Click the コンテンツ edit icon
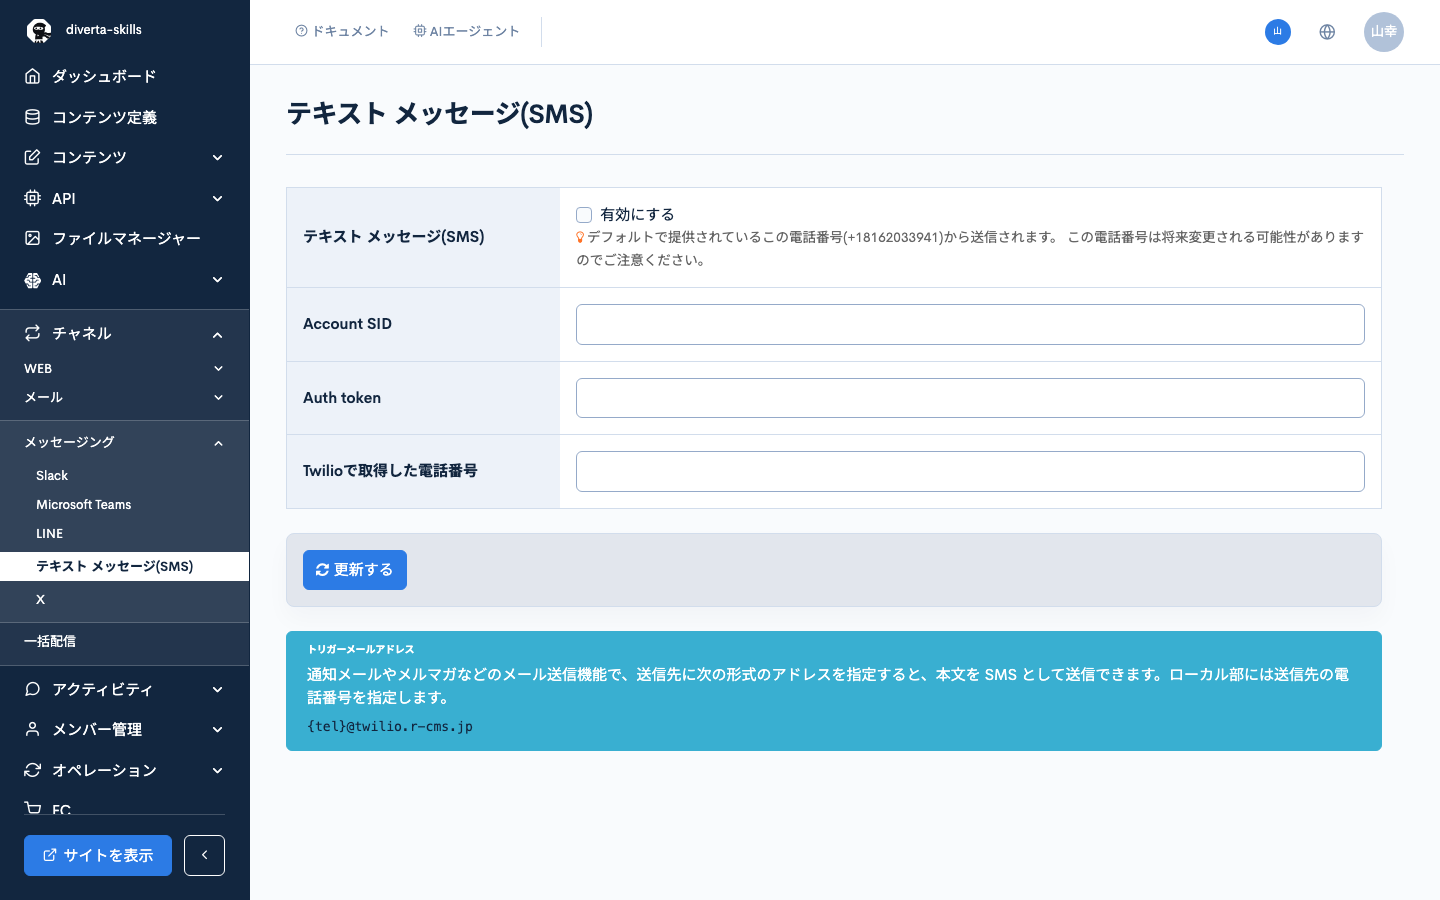The width and height of the screenshot is (1440, 900). point(33,157)
